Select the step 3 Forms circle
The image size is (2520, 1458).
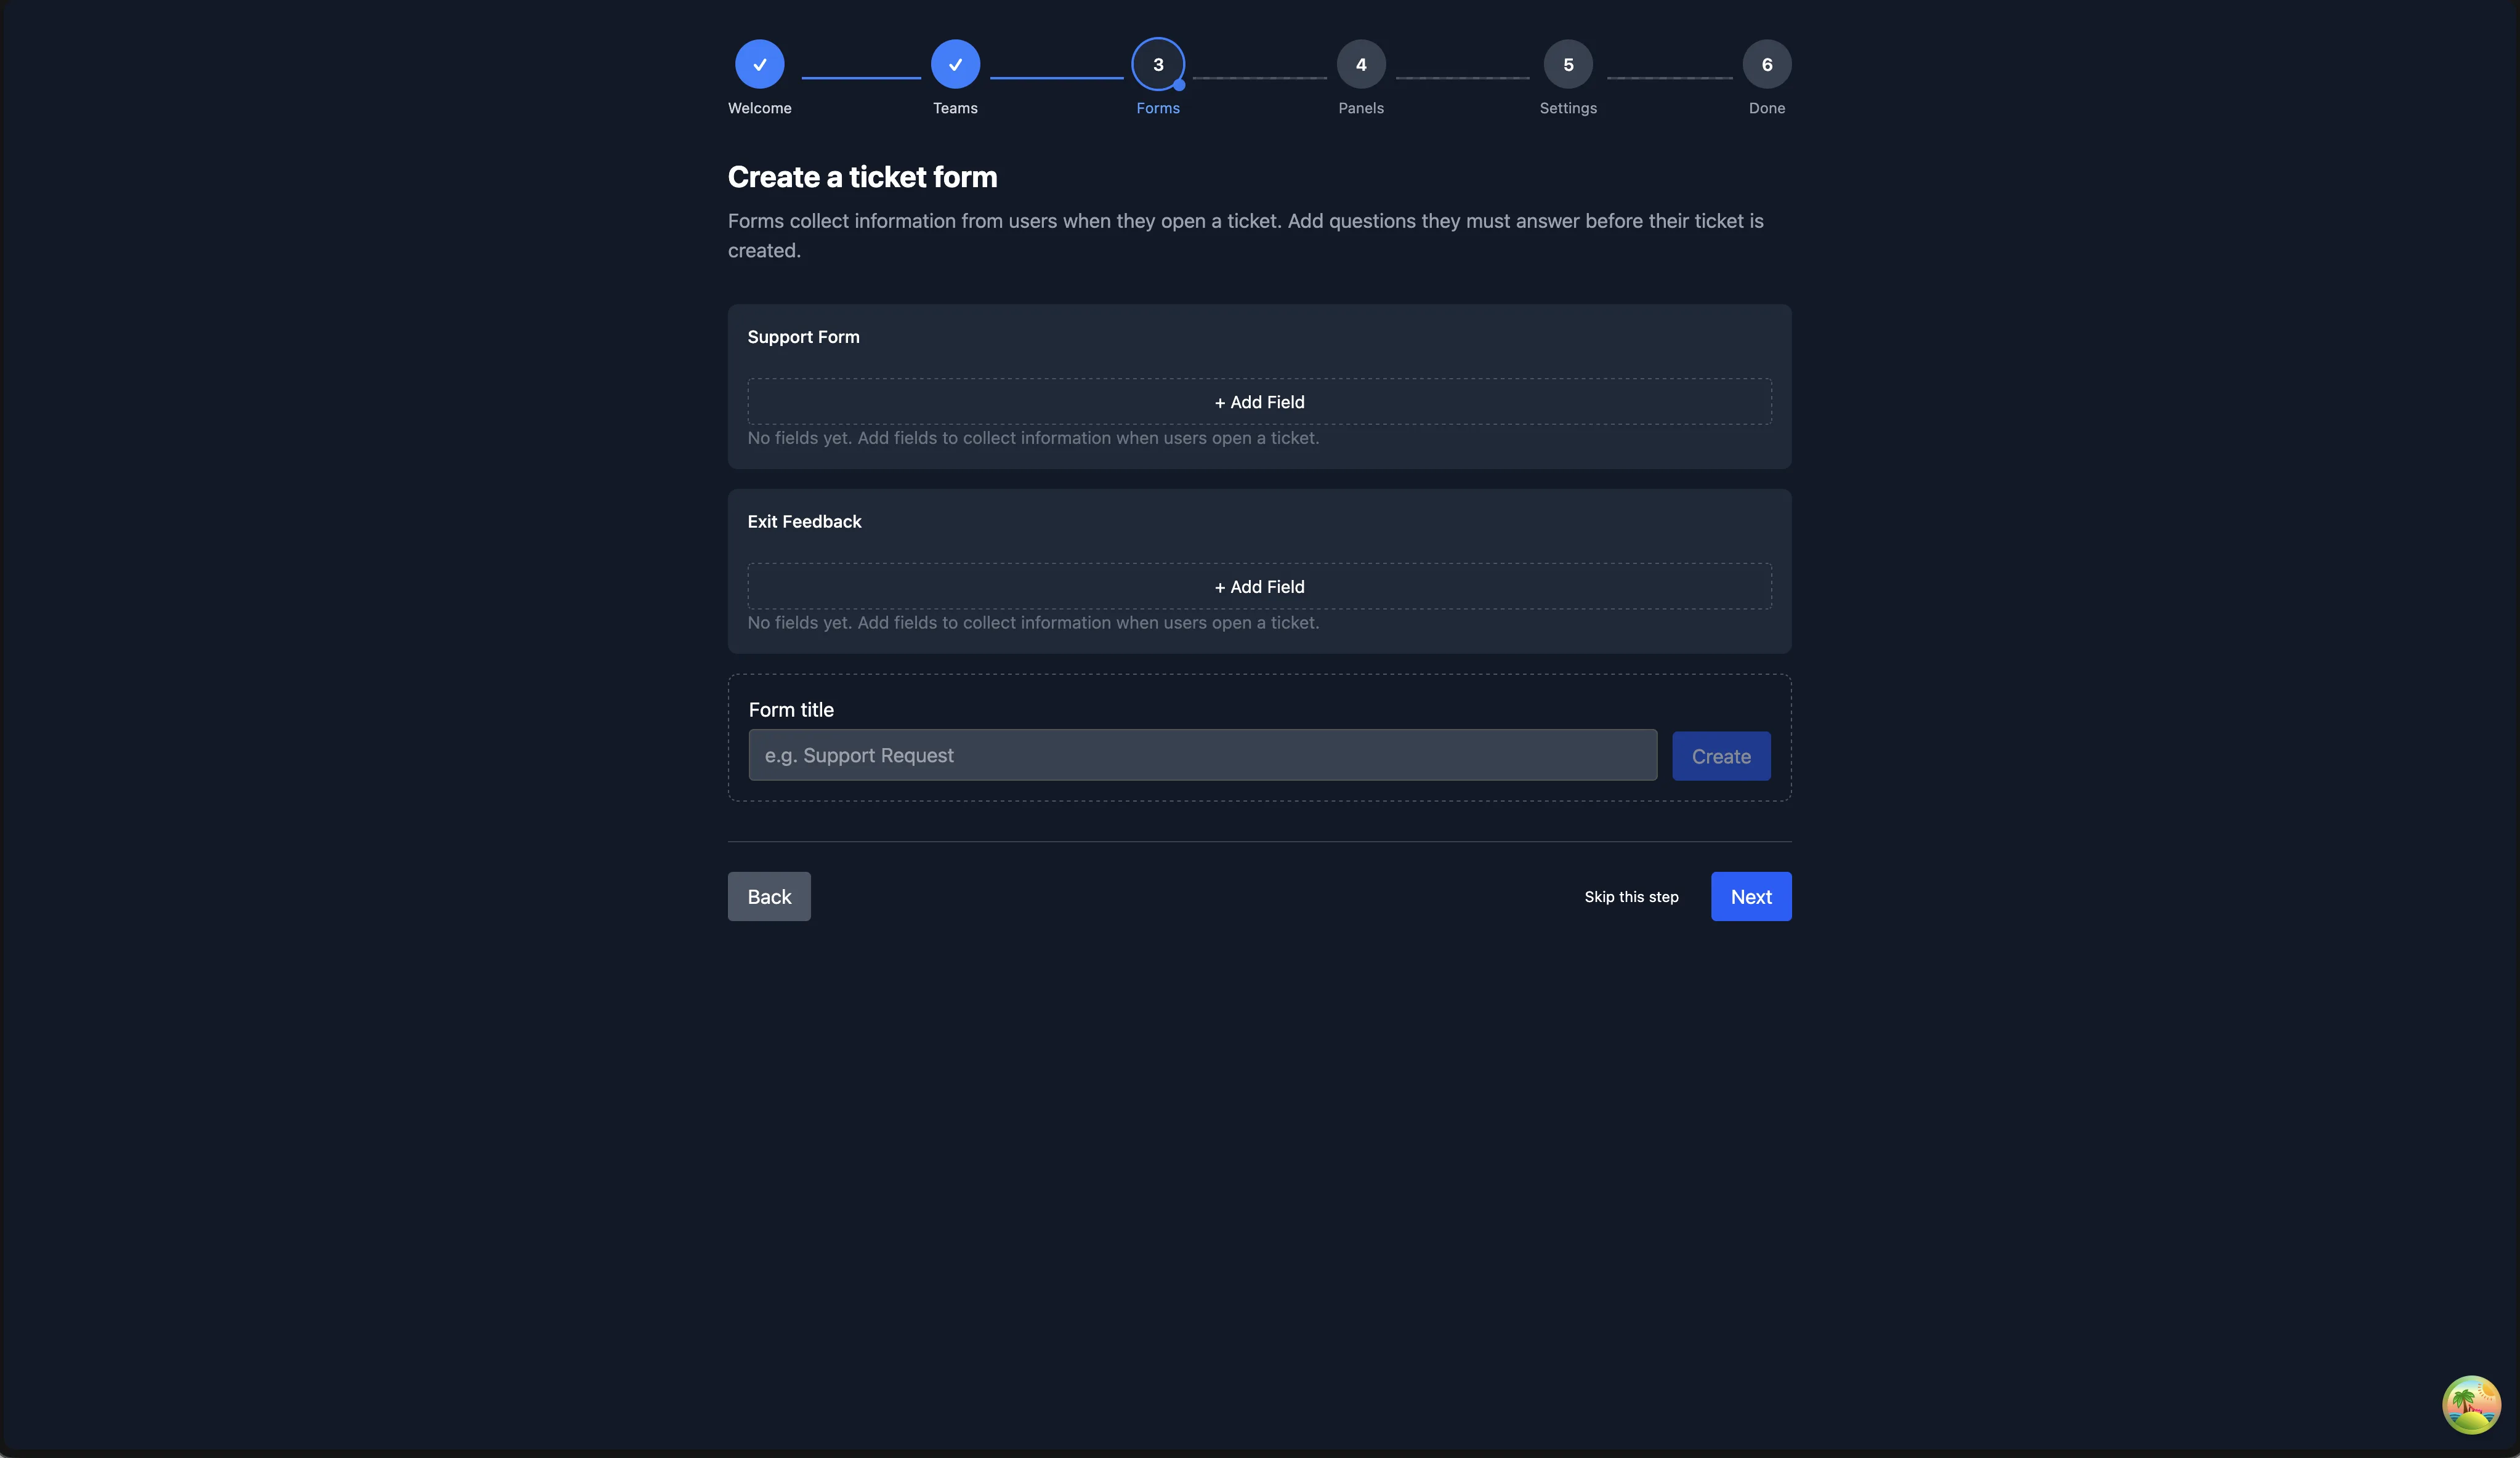1158,64
